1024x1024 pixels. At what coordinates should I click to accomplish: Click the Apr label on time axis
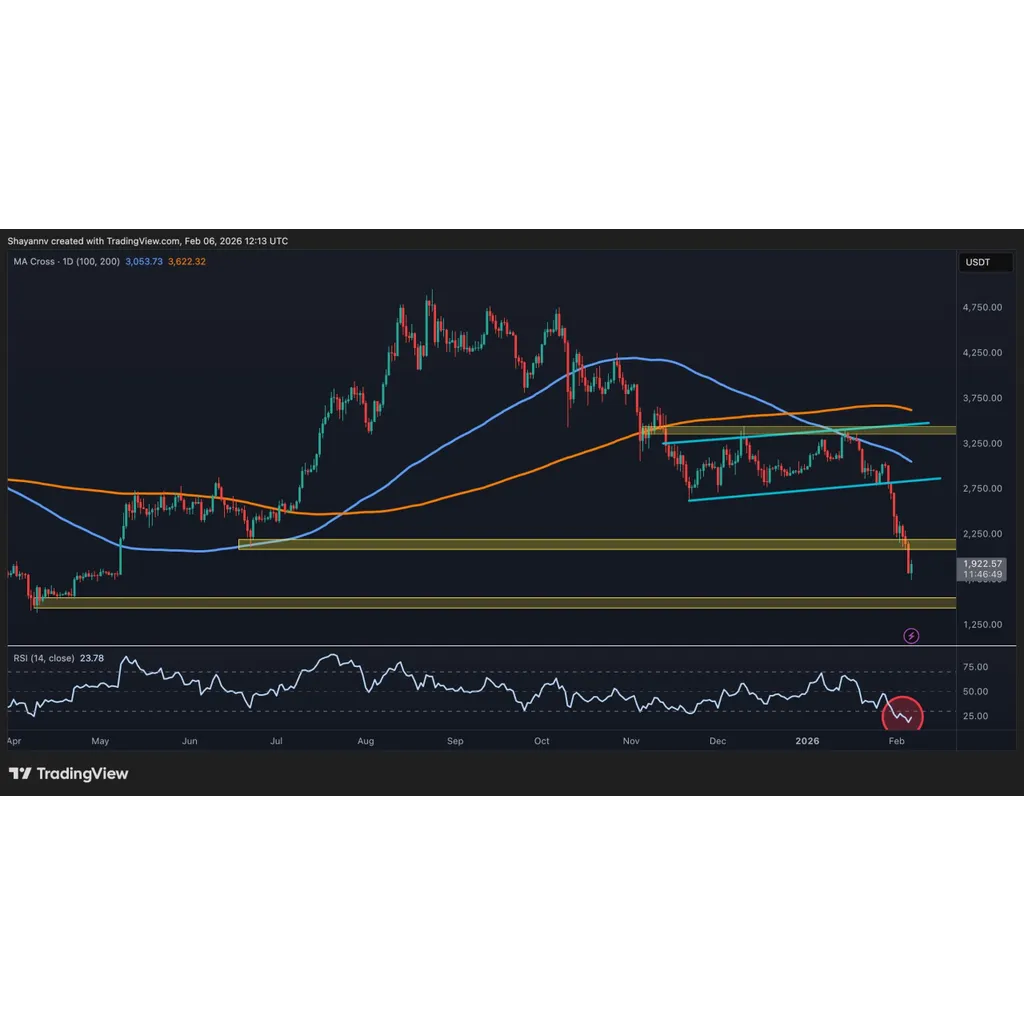14,741
